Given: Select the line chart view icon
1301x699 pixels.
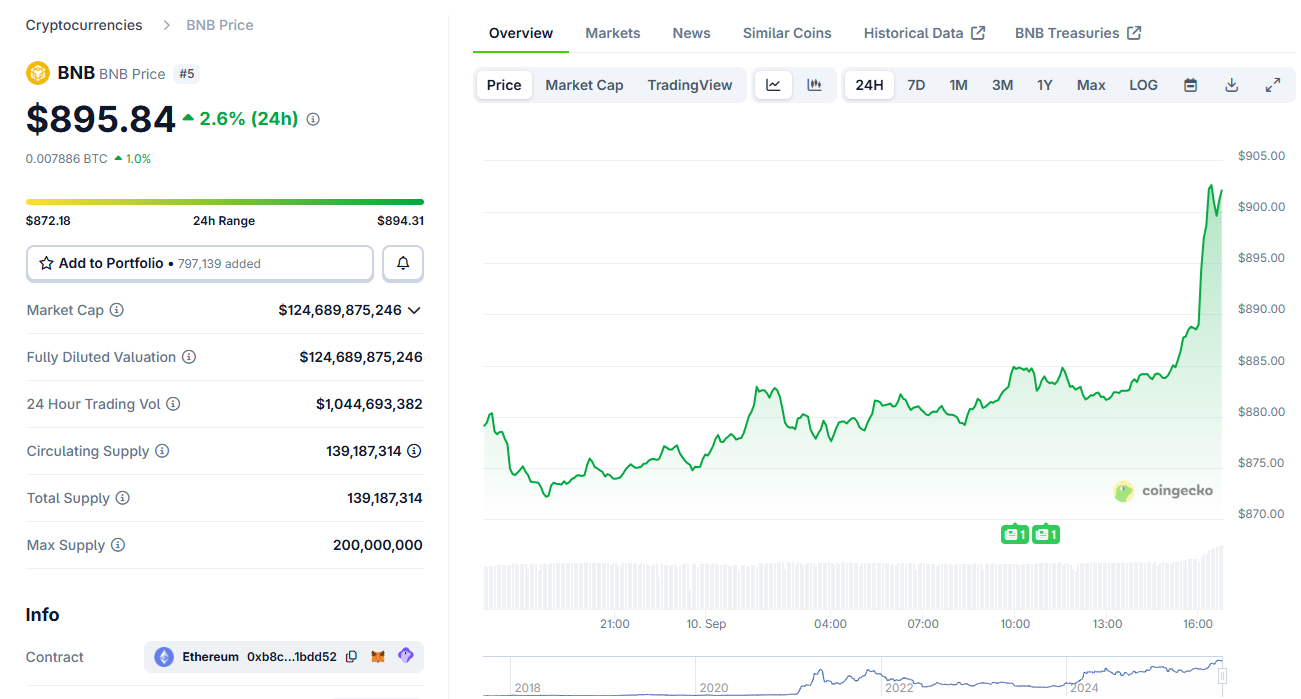Looking at the screenshot, I should click(x=773, y=85).
